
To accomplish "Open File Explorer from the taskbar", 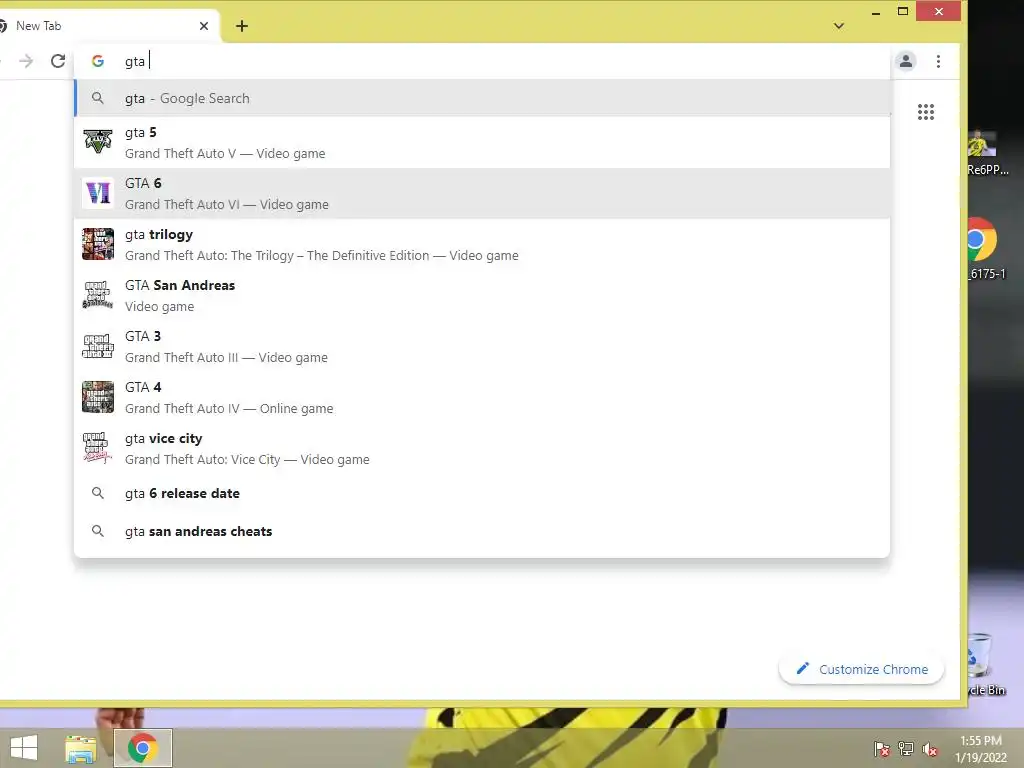I will click(x=80, y=748).
